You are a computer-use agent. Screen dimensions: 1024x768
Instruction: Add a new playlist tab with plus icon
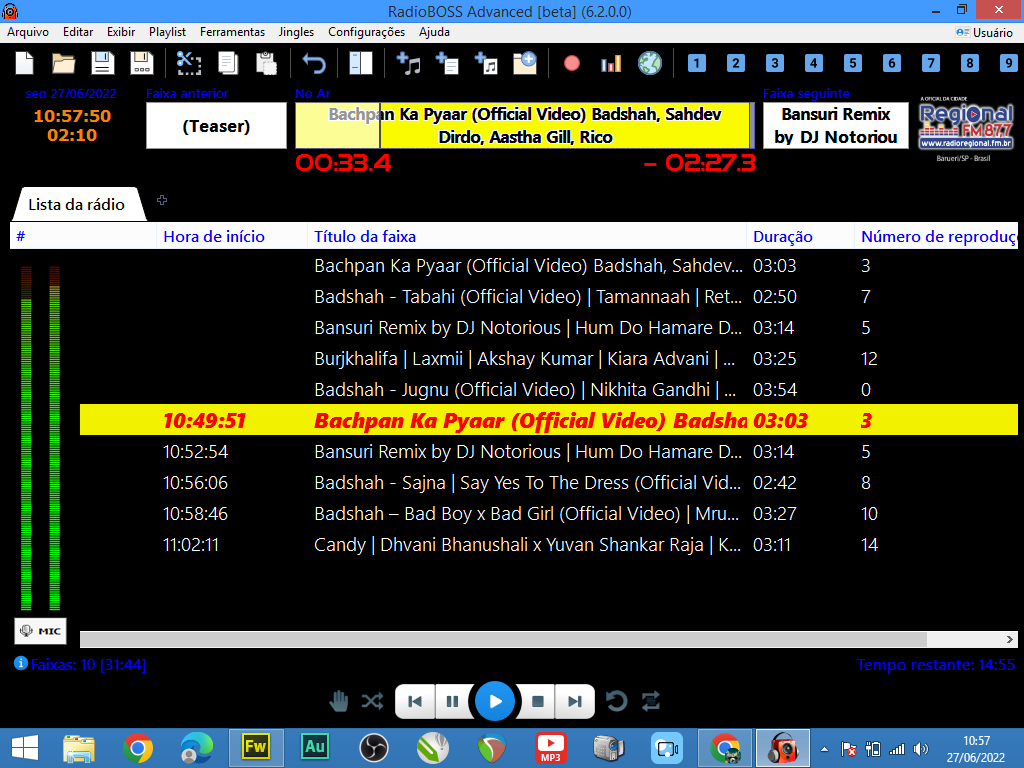pyautogui.click(x=162, y=200)
